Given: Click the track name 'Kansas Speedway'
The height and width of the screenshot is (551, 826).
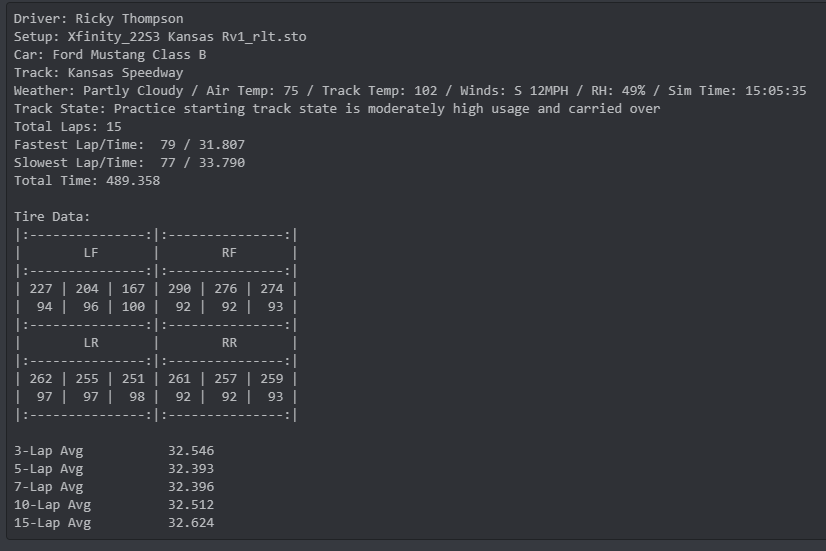Looking at the screenshot, I should coord(125,72).
